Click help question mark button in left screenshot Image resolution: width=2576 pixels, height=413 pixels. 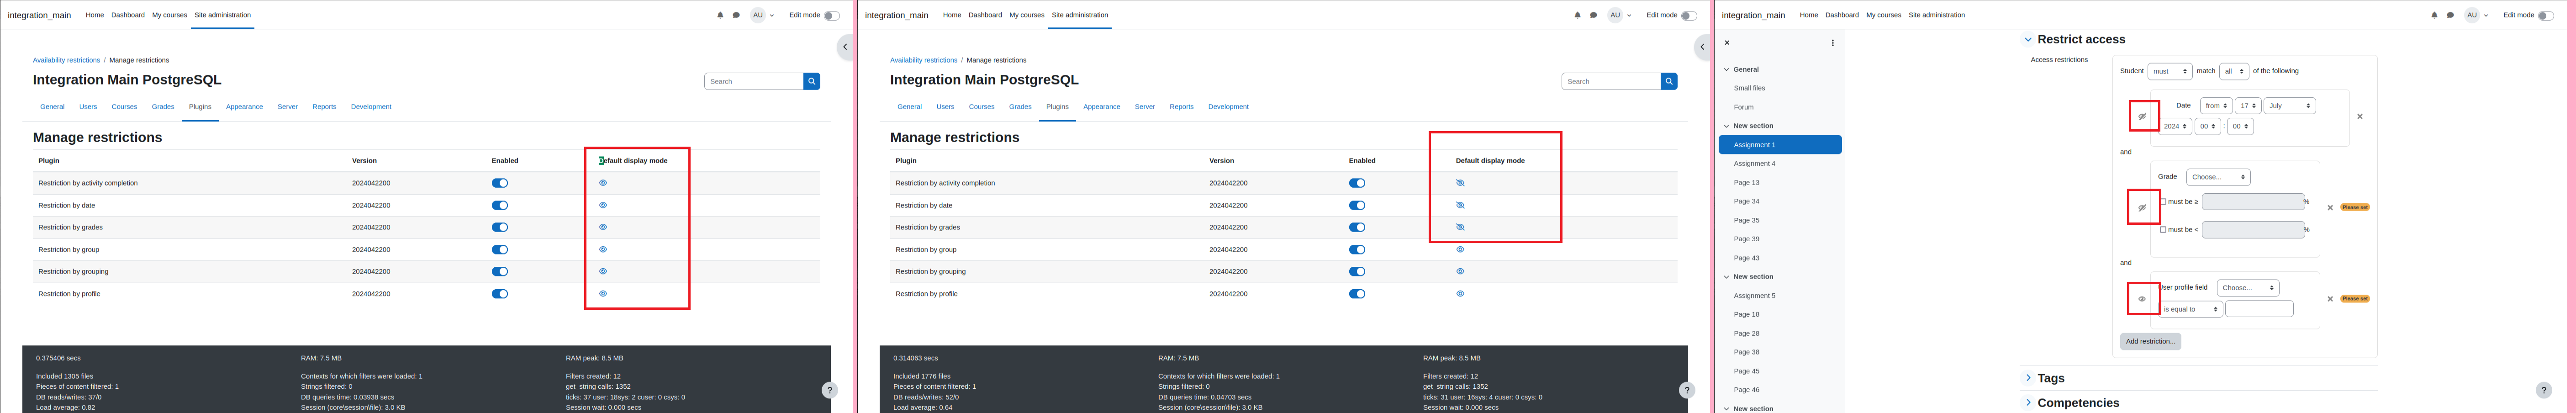(829, 390)
